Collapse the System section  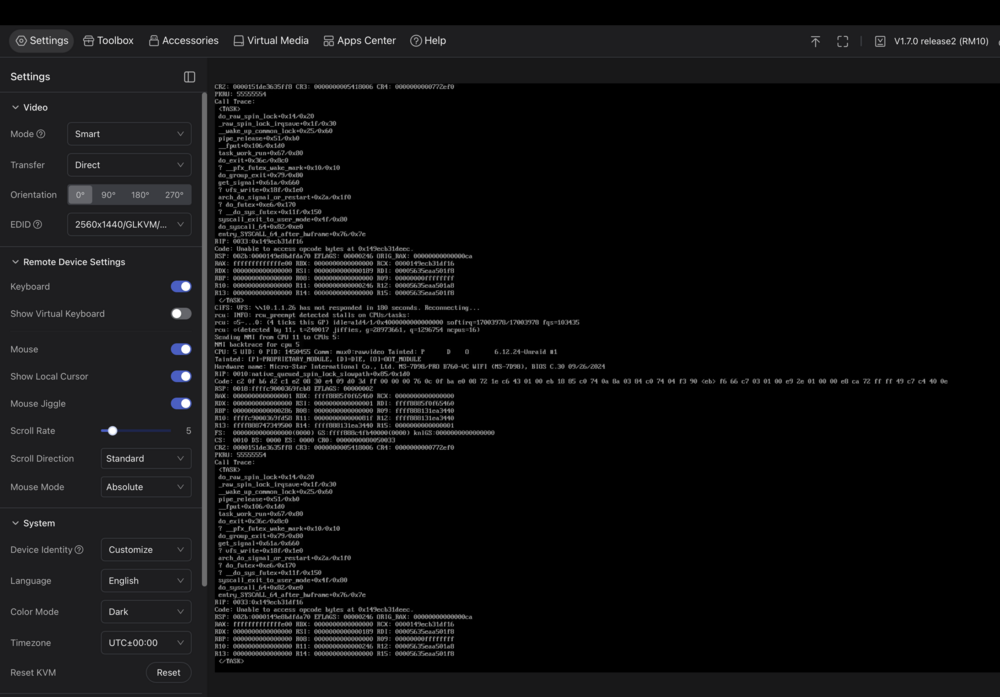(33, 523)
